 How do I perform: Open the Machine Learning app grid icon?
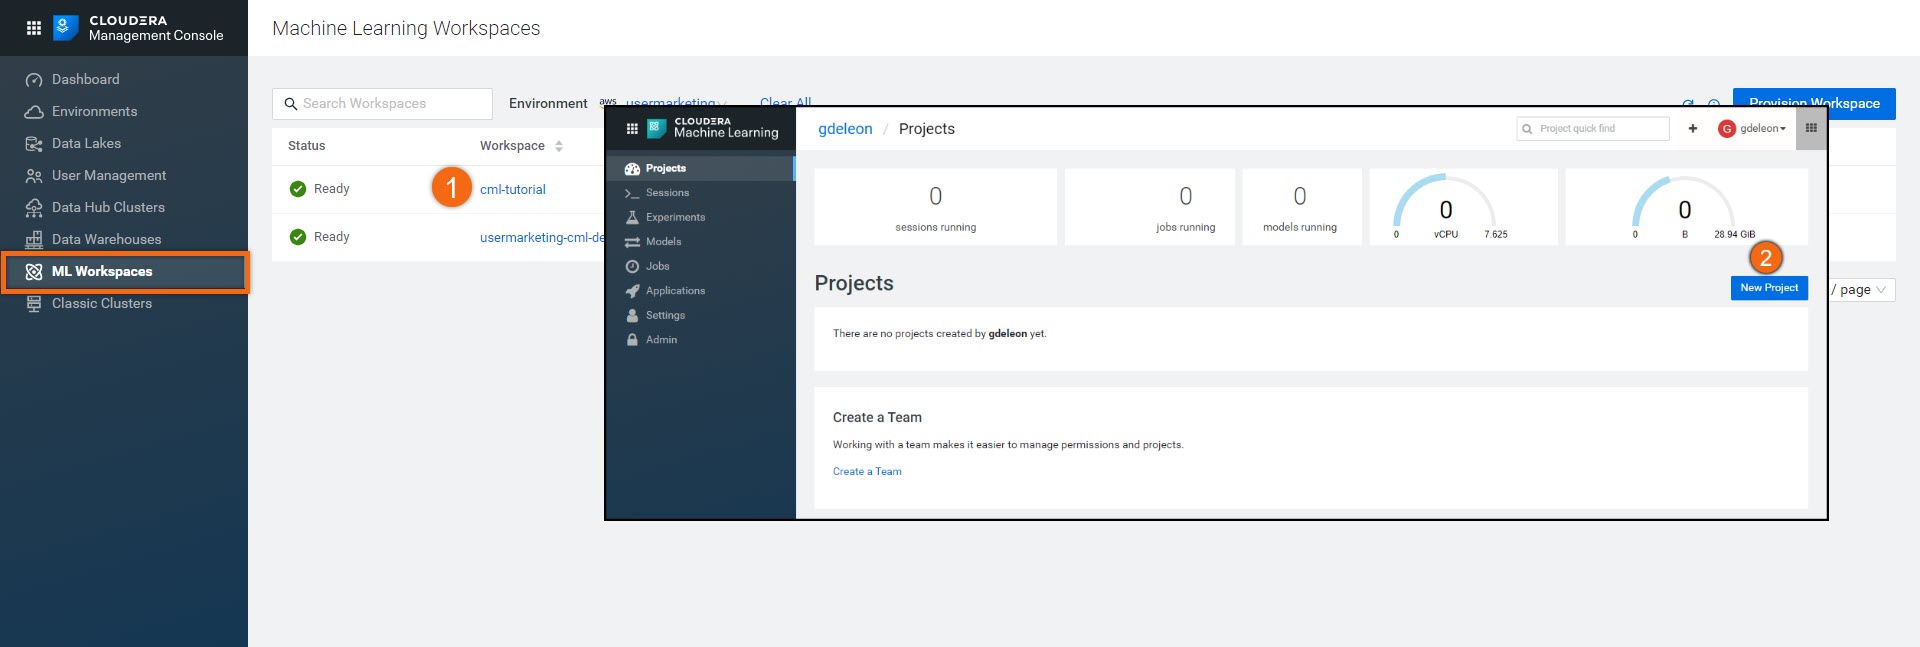pyautogui.click(x=632, y=128)
